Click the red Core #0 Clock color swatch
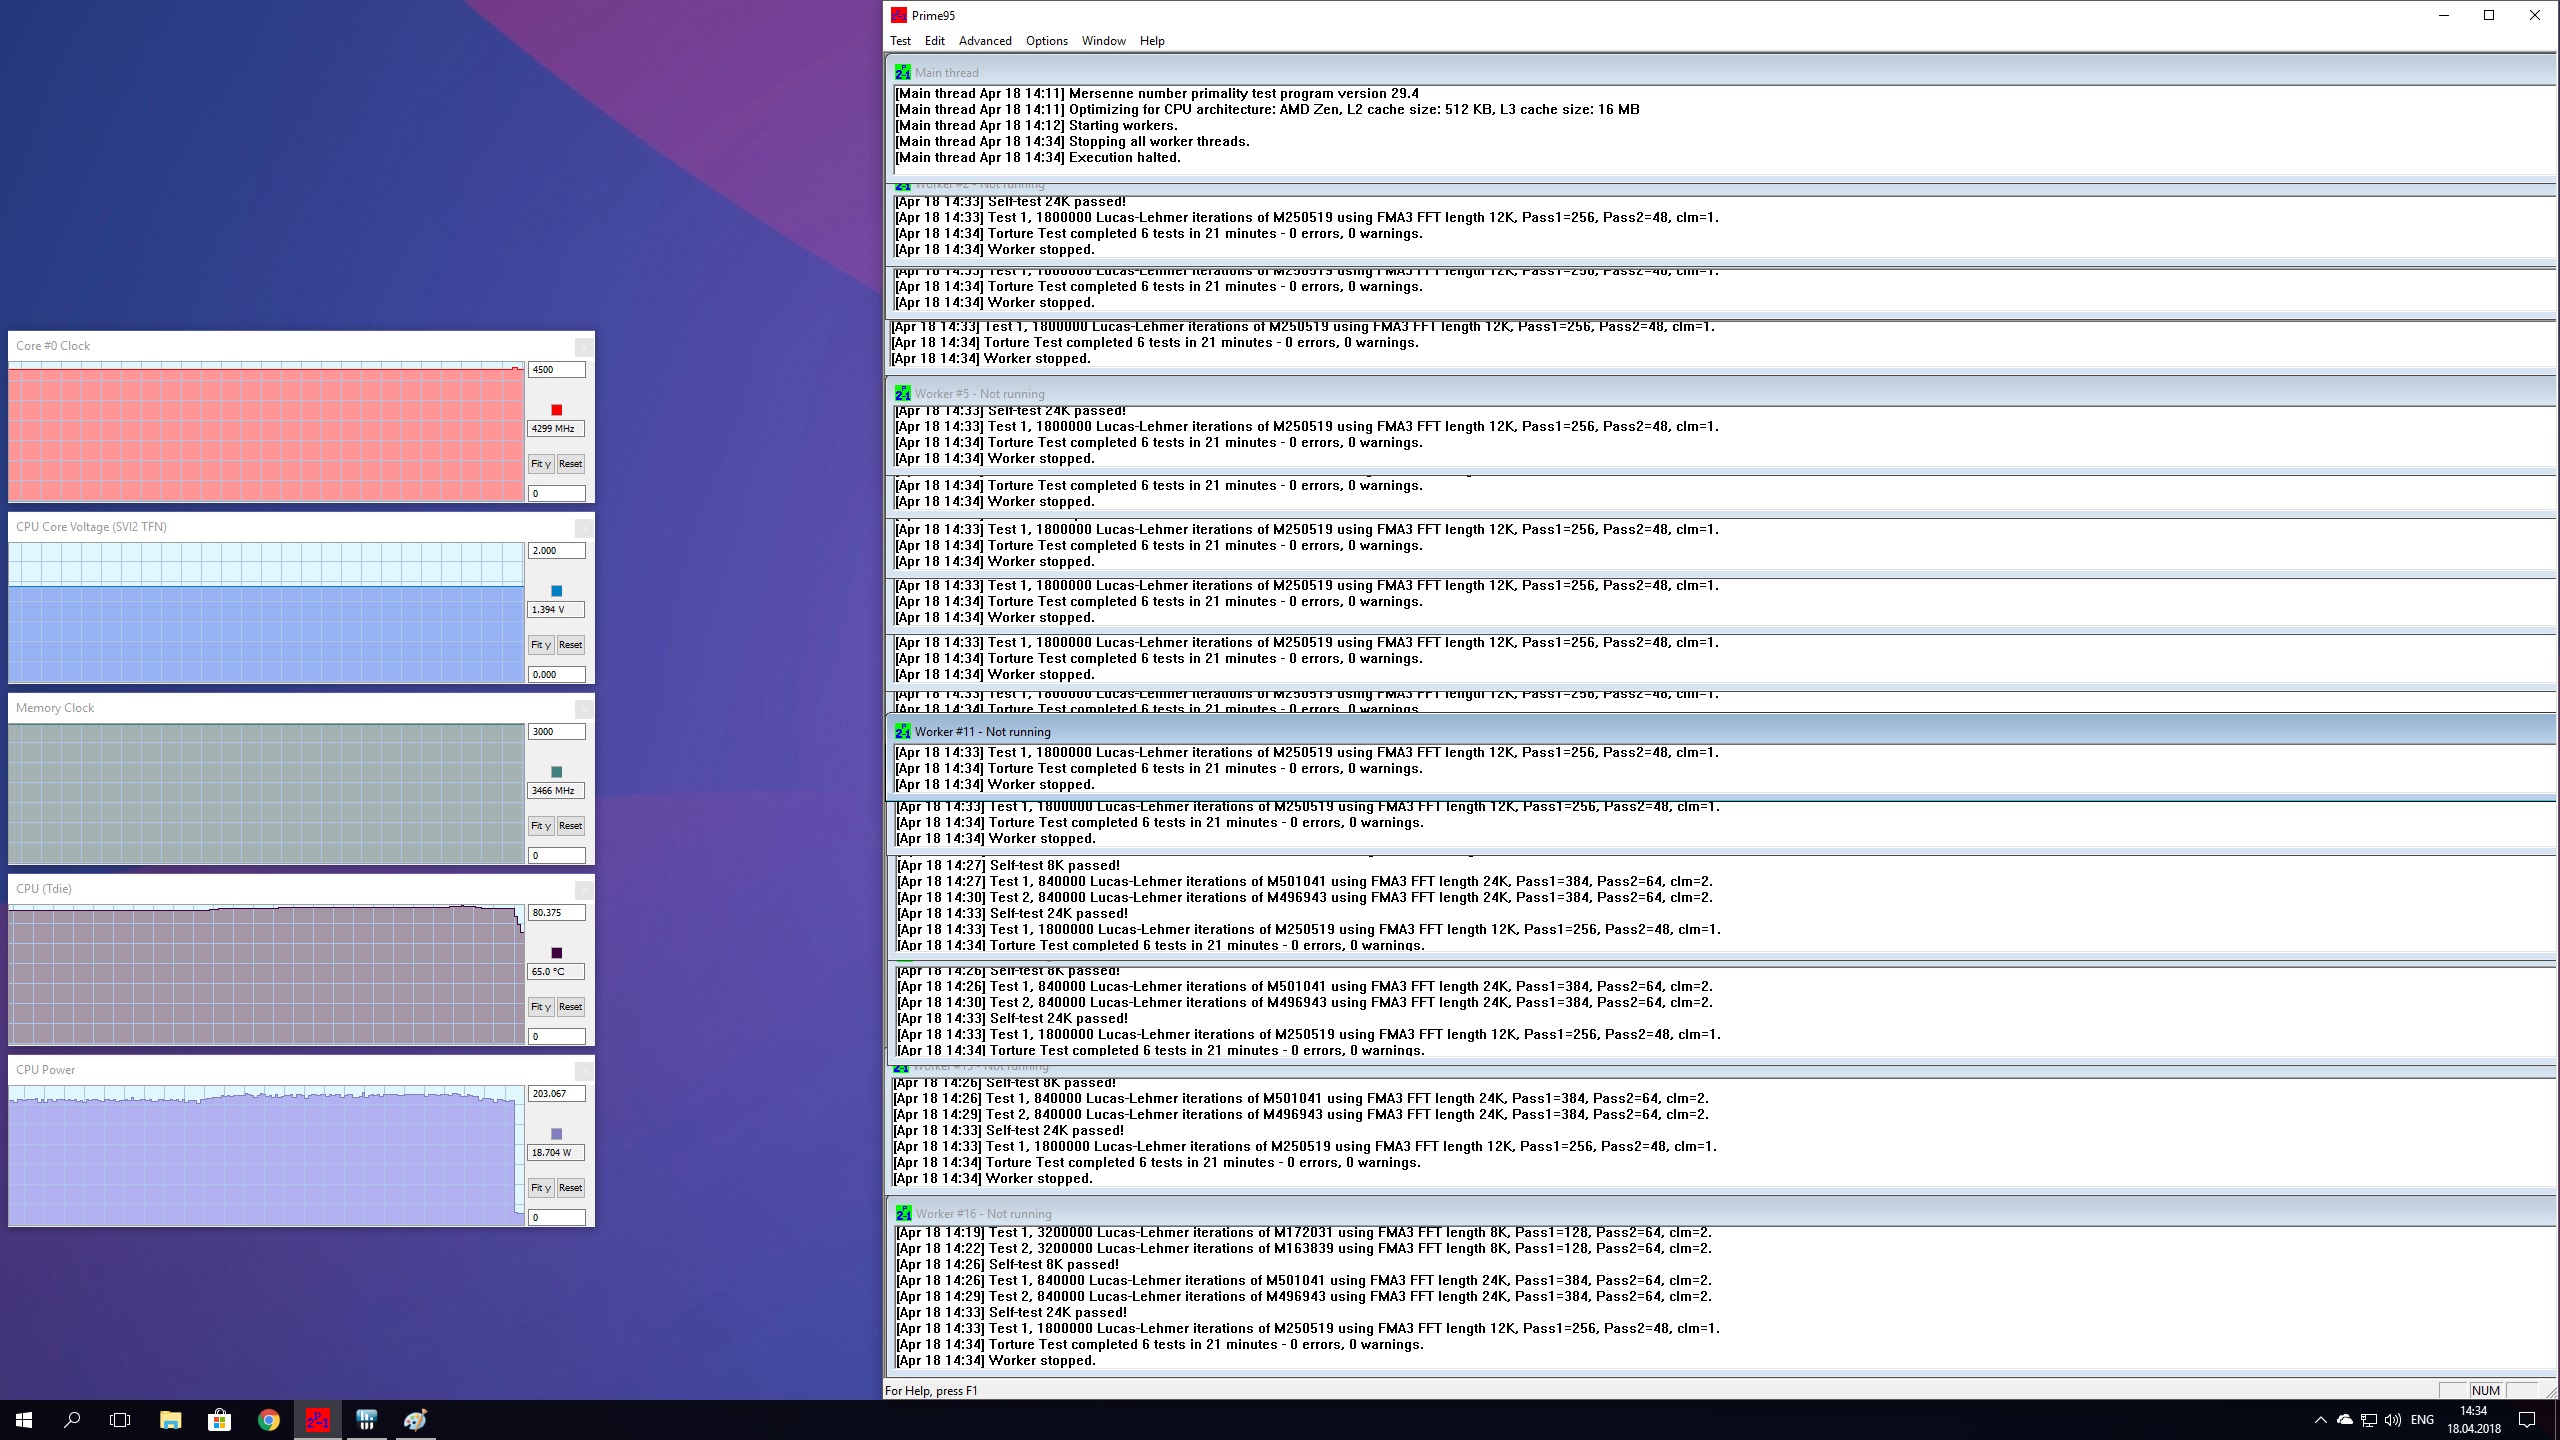 [557, 410]
